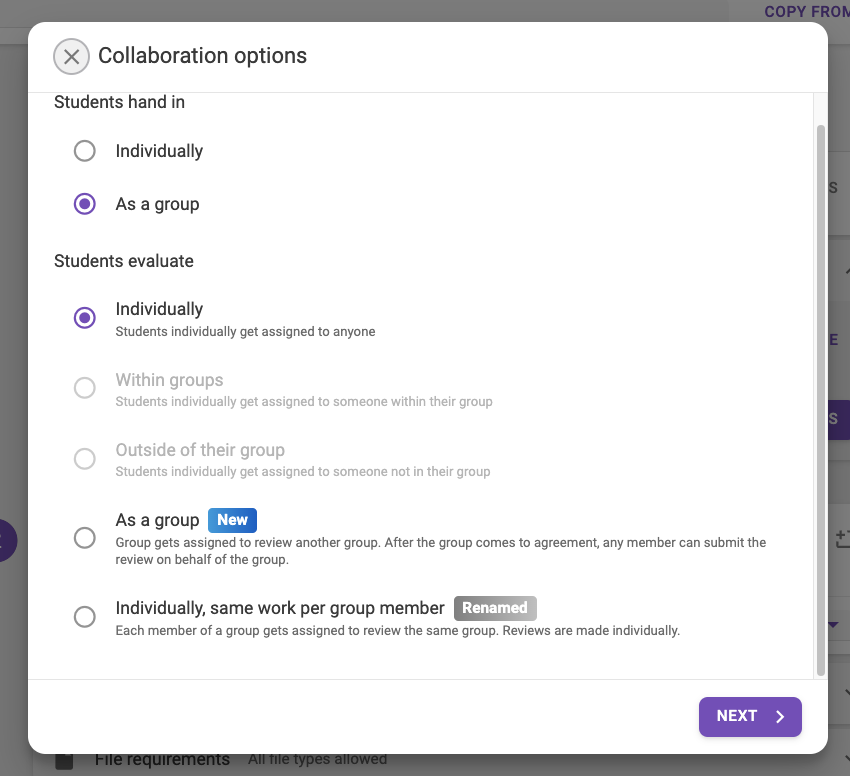
Task: Click the Collaboration options title text
Action: click(202, 56)
